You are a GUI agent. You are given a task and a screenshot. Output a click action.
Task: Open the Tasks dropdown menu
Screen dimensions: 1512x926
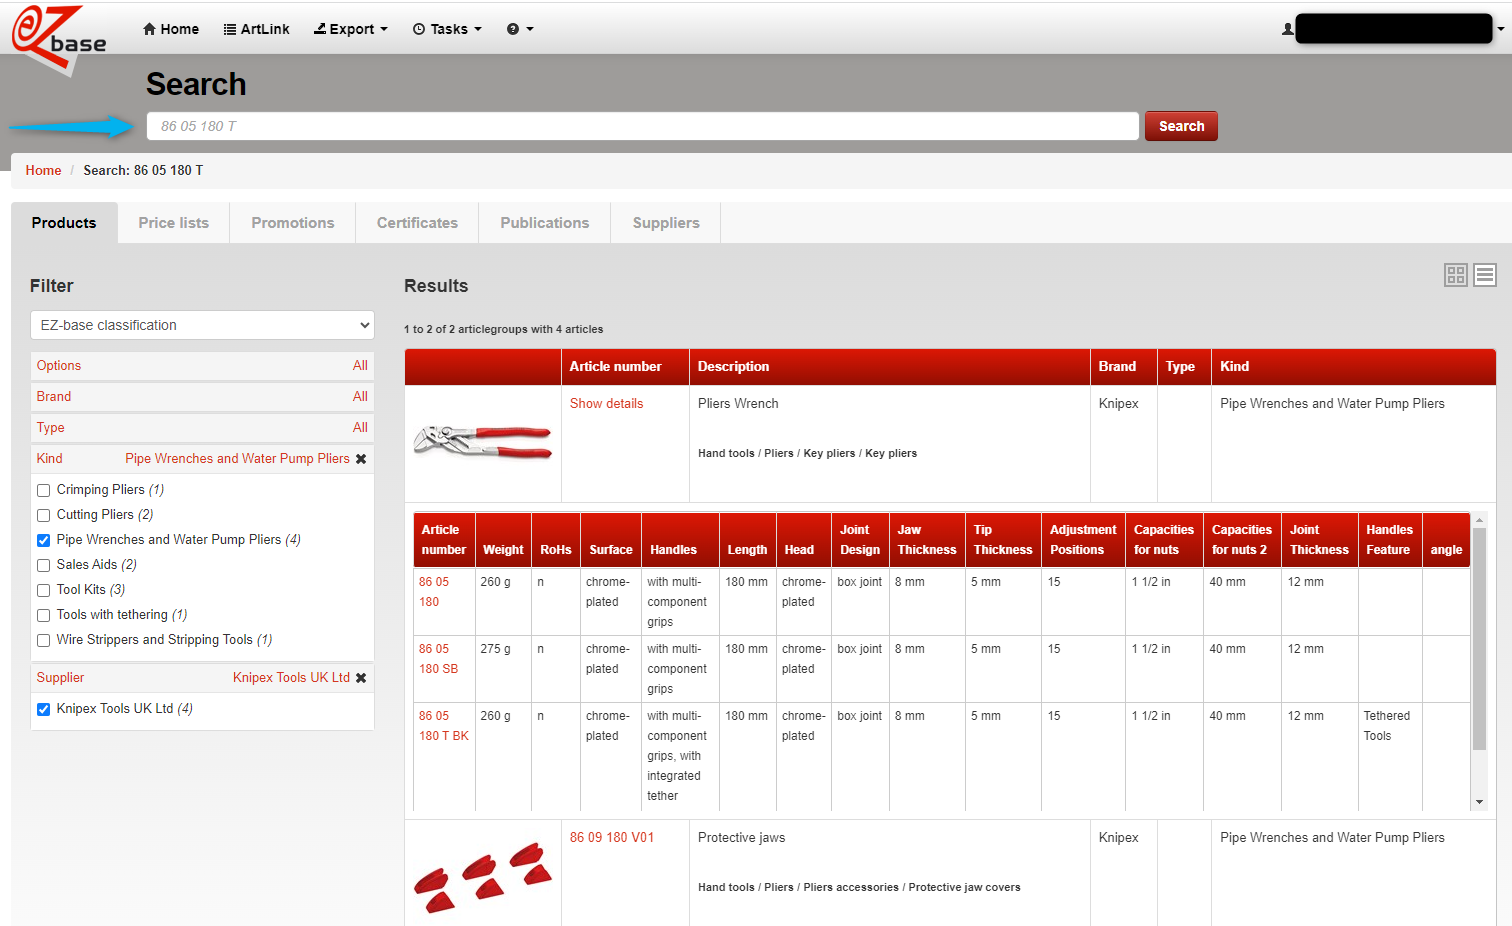click(447, 29)
